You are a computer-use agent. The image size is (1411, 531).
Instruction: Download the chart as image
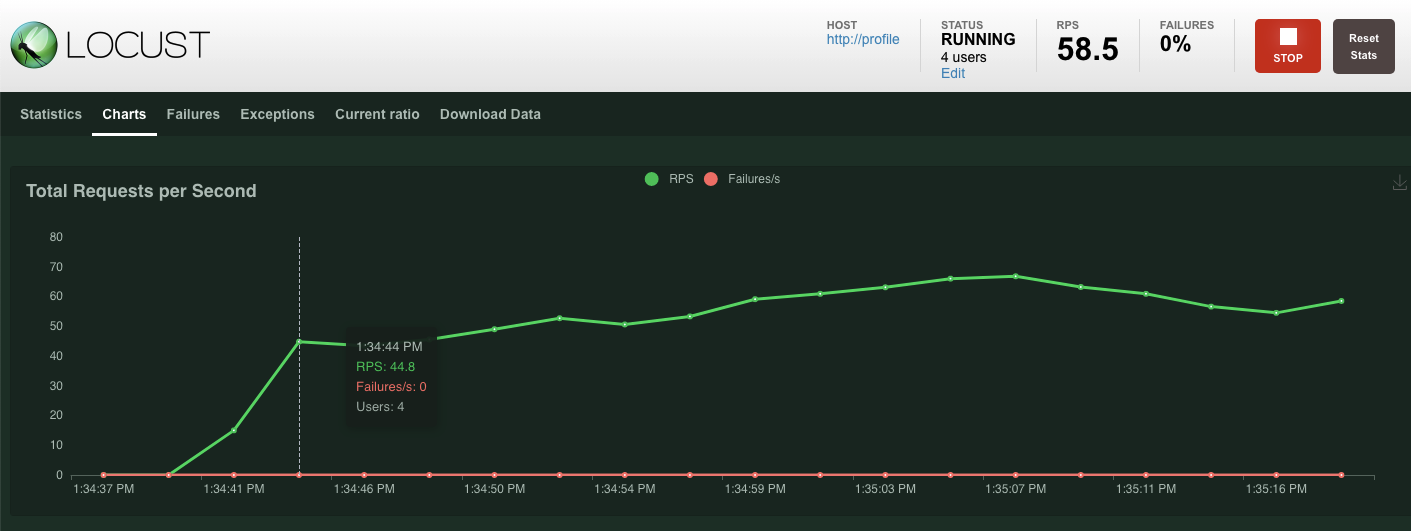pos(1399,182)
